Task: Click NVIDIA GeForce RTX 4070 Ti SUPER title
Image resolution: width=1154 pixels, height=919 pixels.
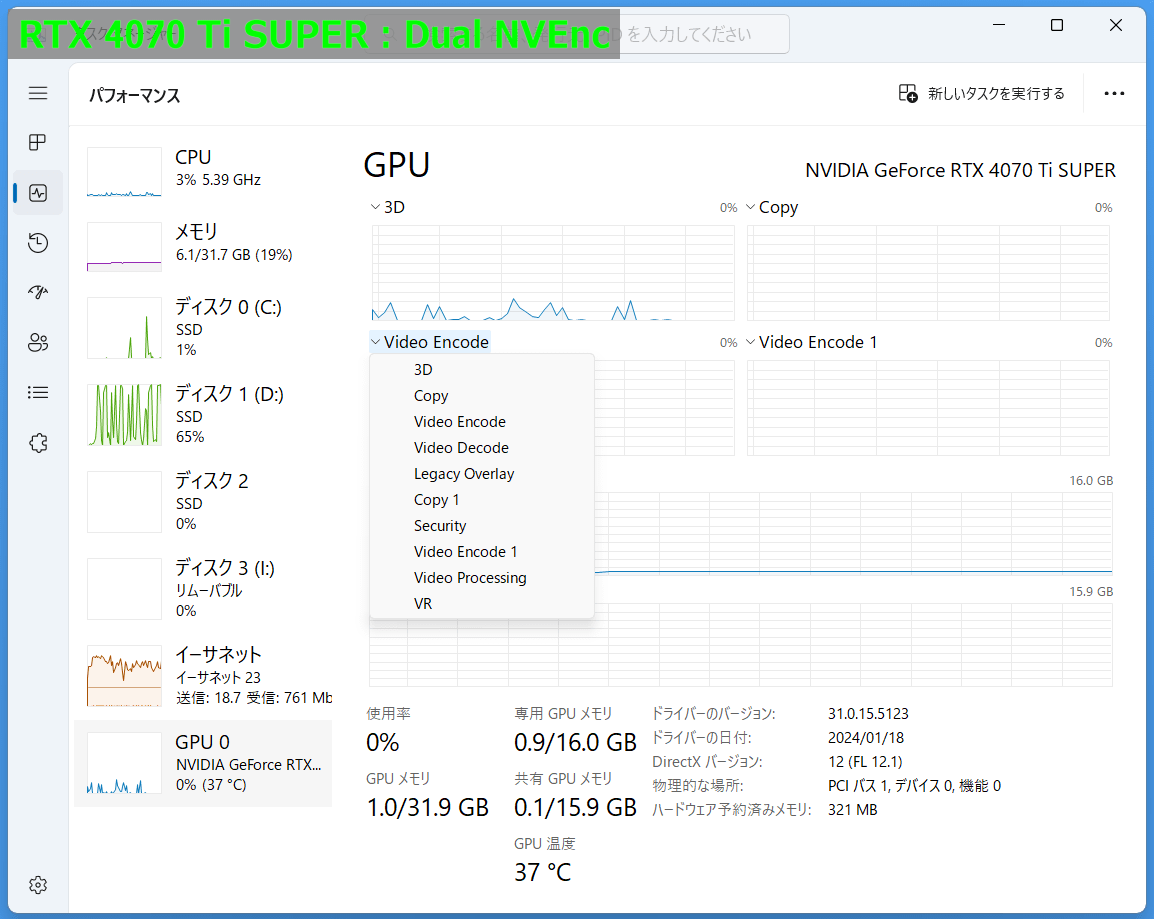Action: [960, 170]
